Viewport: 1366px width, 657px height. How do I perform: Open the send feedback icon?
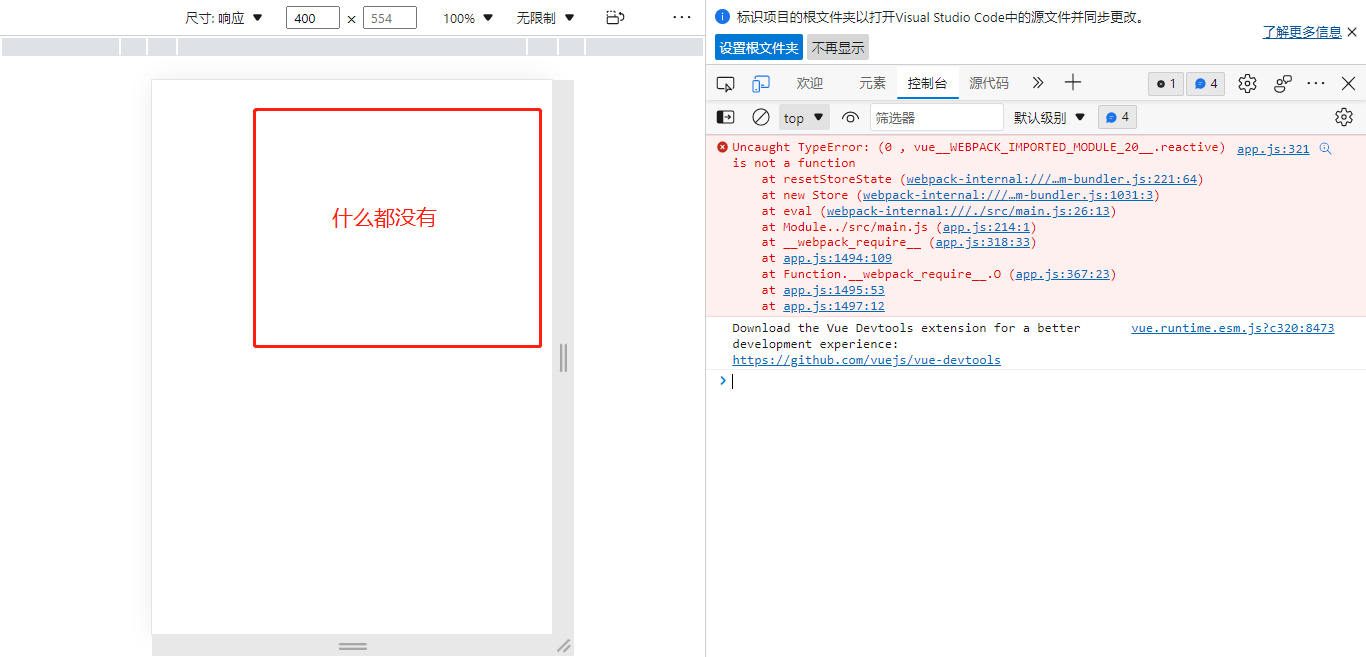tap(1283, 84)
